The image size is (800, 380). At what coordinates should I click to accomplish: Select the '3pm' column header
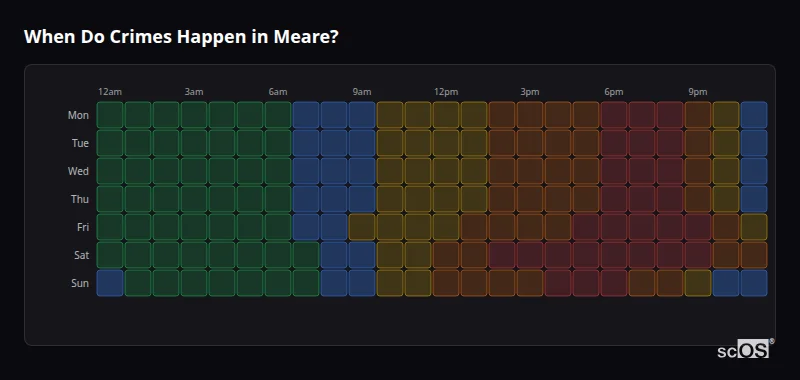[530, 92]
